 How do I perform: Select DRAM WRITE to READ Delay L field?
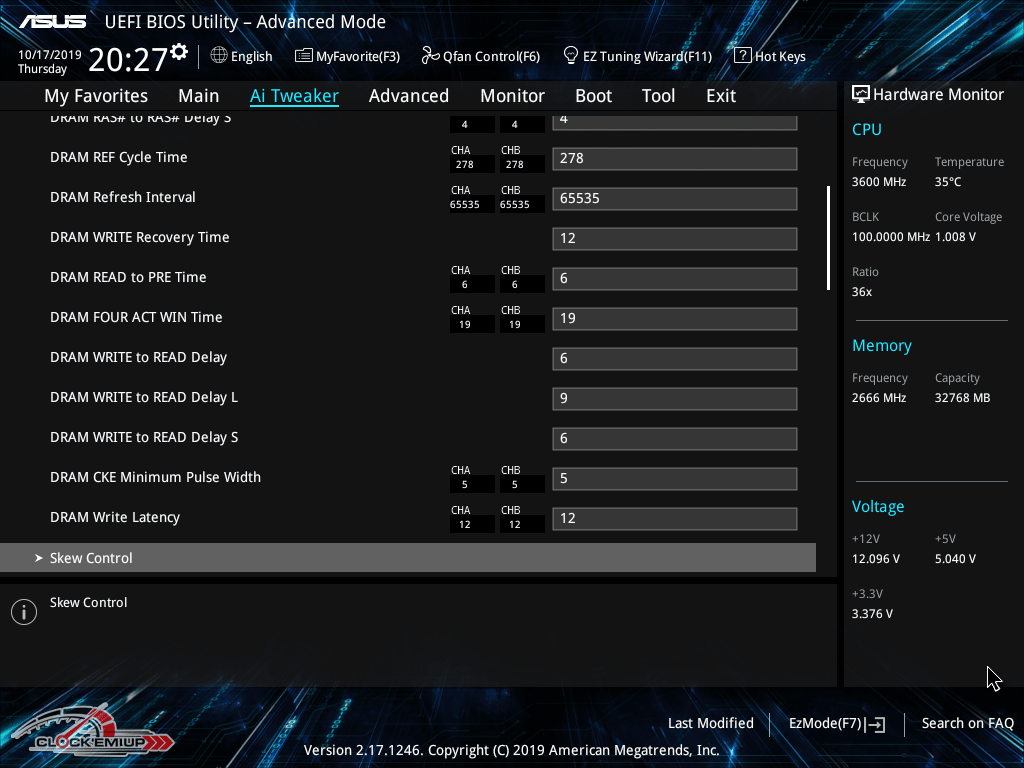(x=674, y=398)
